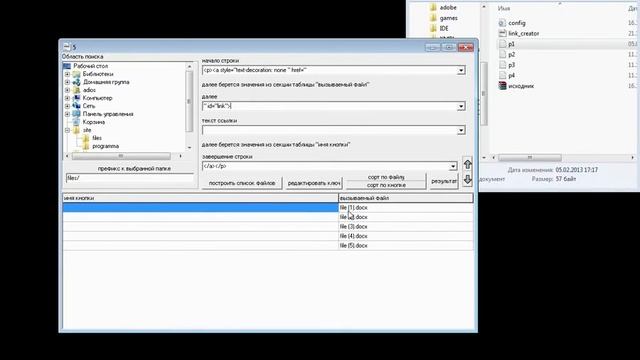Select the p4 file icon in Explorer

pos(502,75)
